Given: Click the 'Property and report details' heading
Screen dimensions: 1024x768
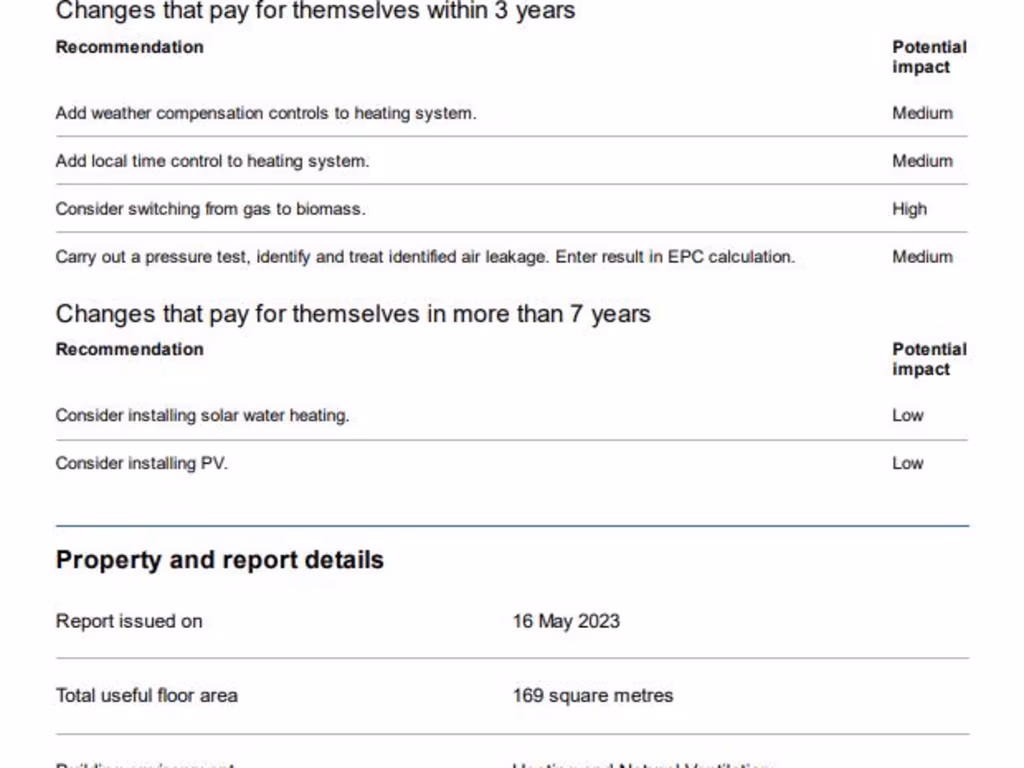Looking at the screenshot, I should [219, 559].
